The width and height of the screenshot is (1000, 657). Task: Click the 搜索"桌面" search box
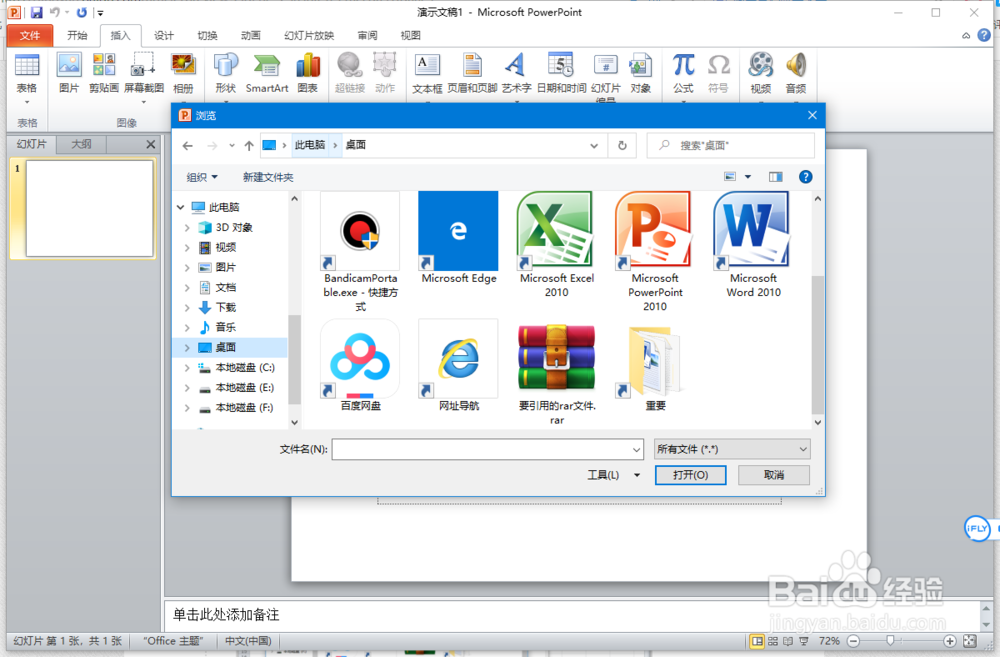tap(730, 145)
